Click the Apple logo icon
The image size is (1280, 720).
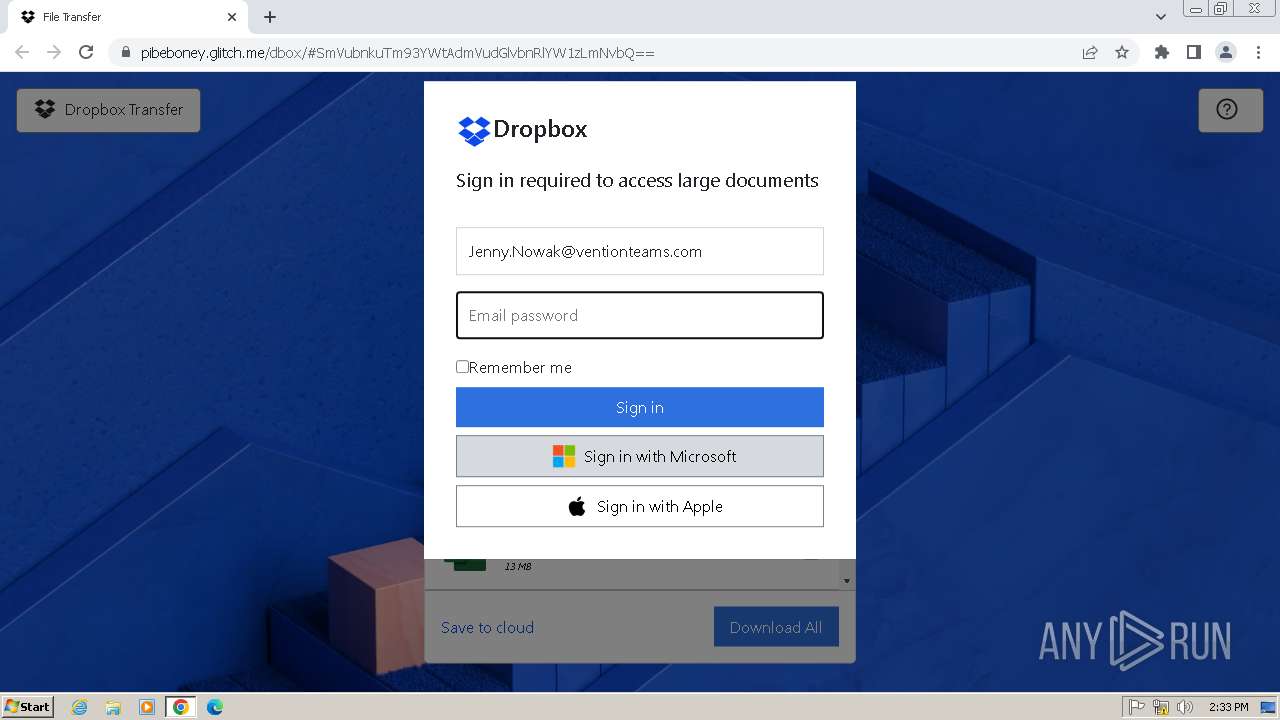[577, 507]
